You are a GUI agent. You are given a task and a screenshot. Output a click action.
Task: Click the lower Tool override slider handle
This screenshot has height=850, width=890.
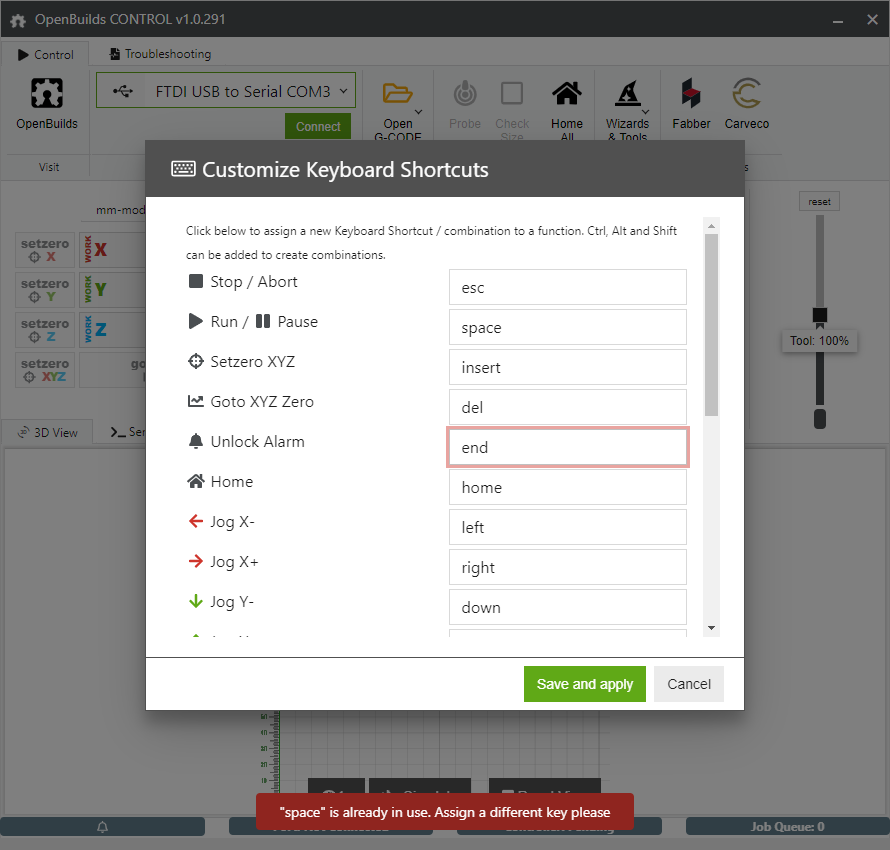pyautogui.click(x=820, y=419)
